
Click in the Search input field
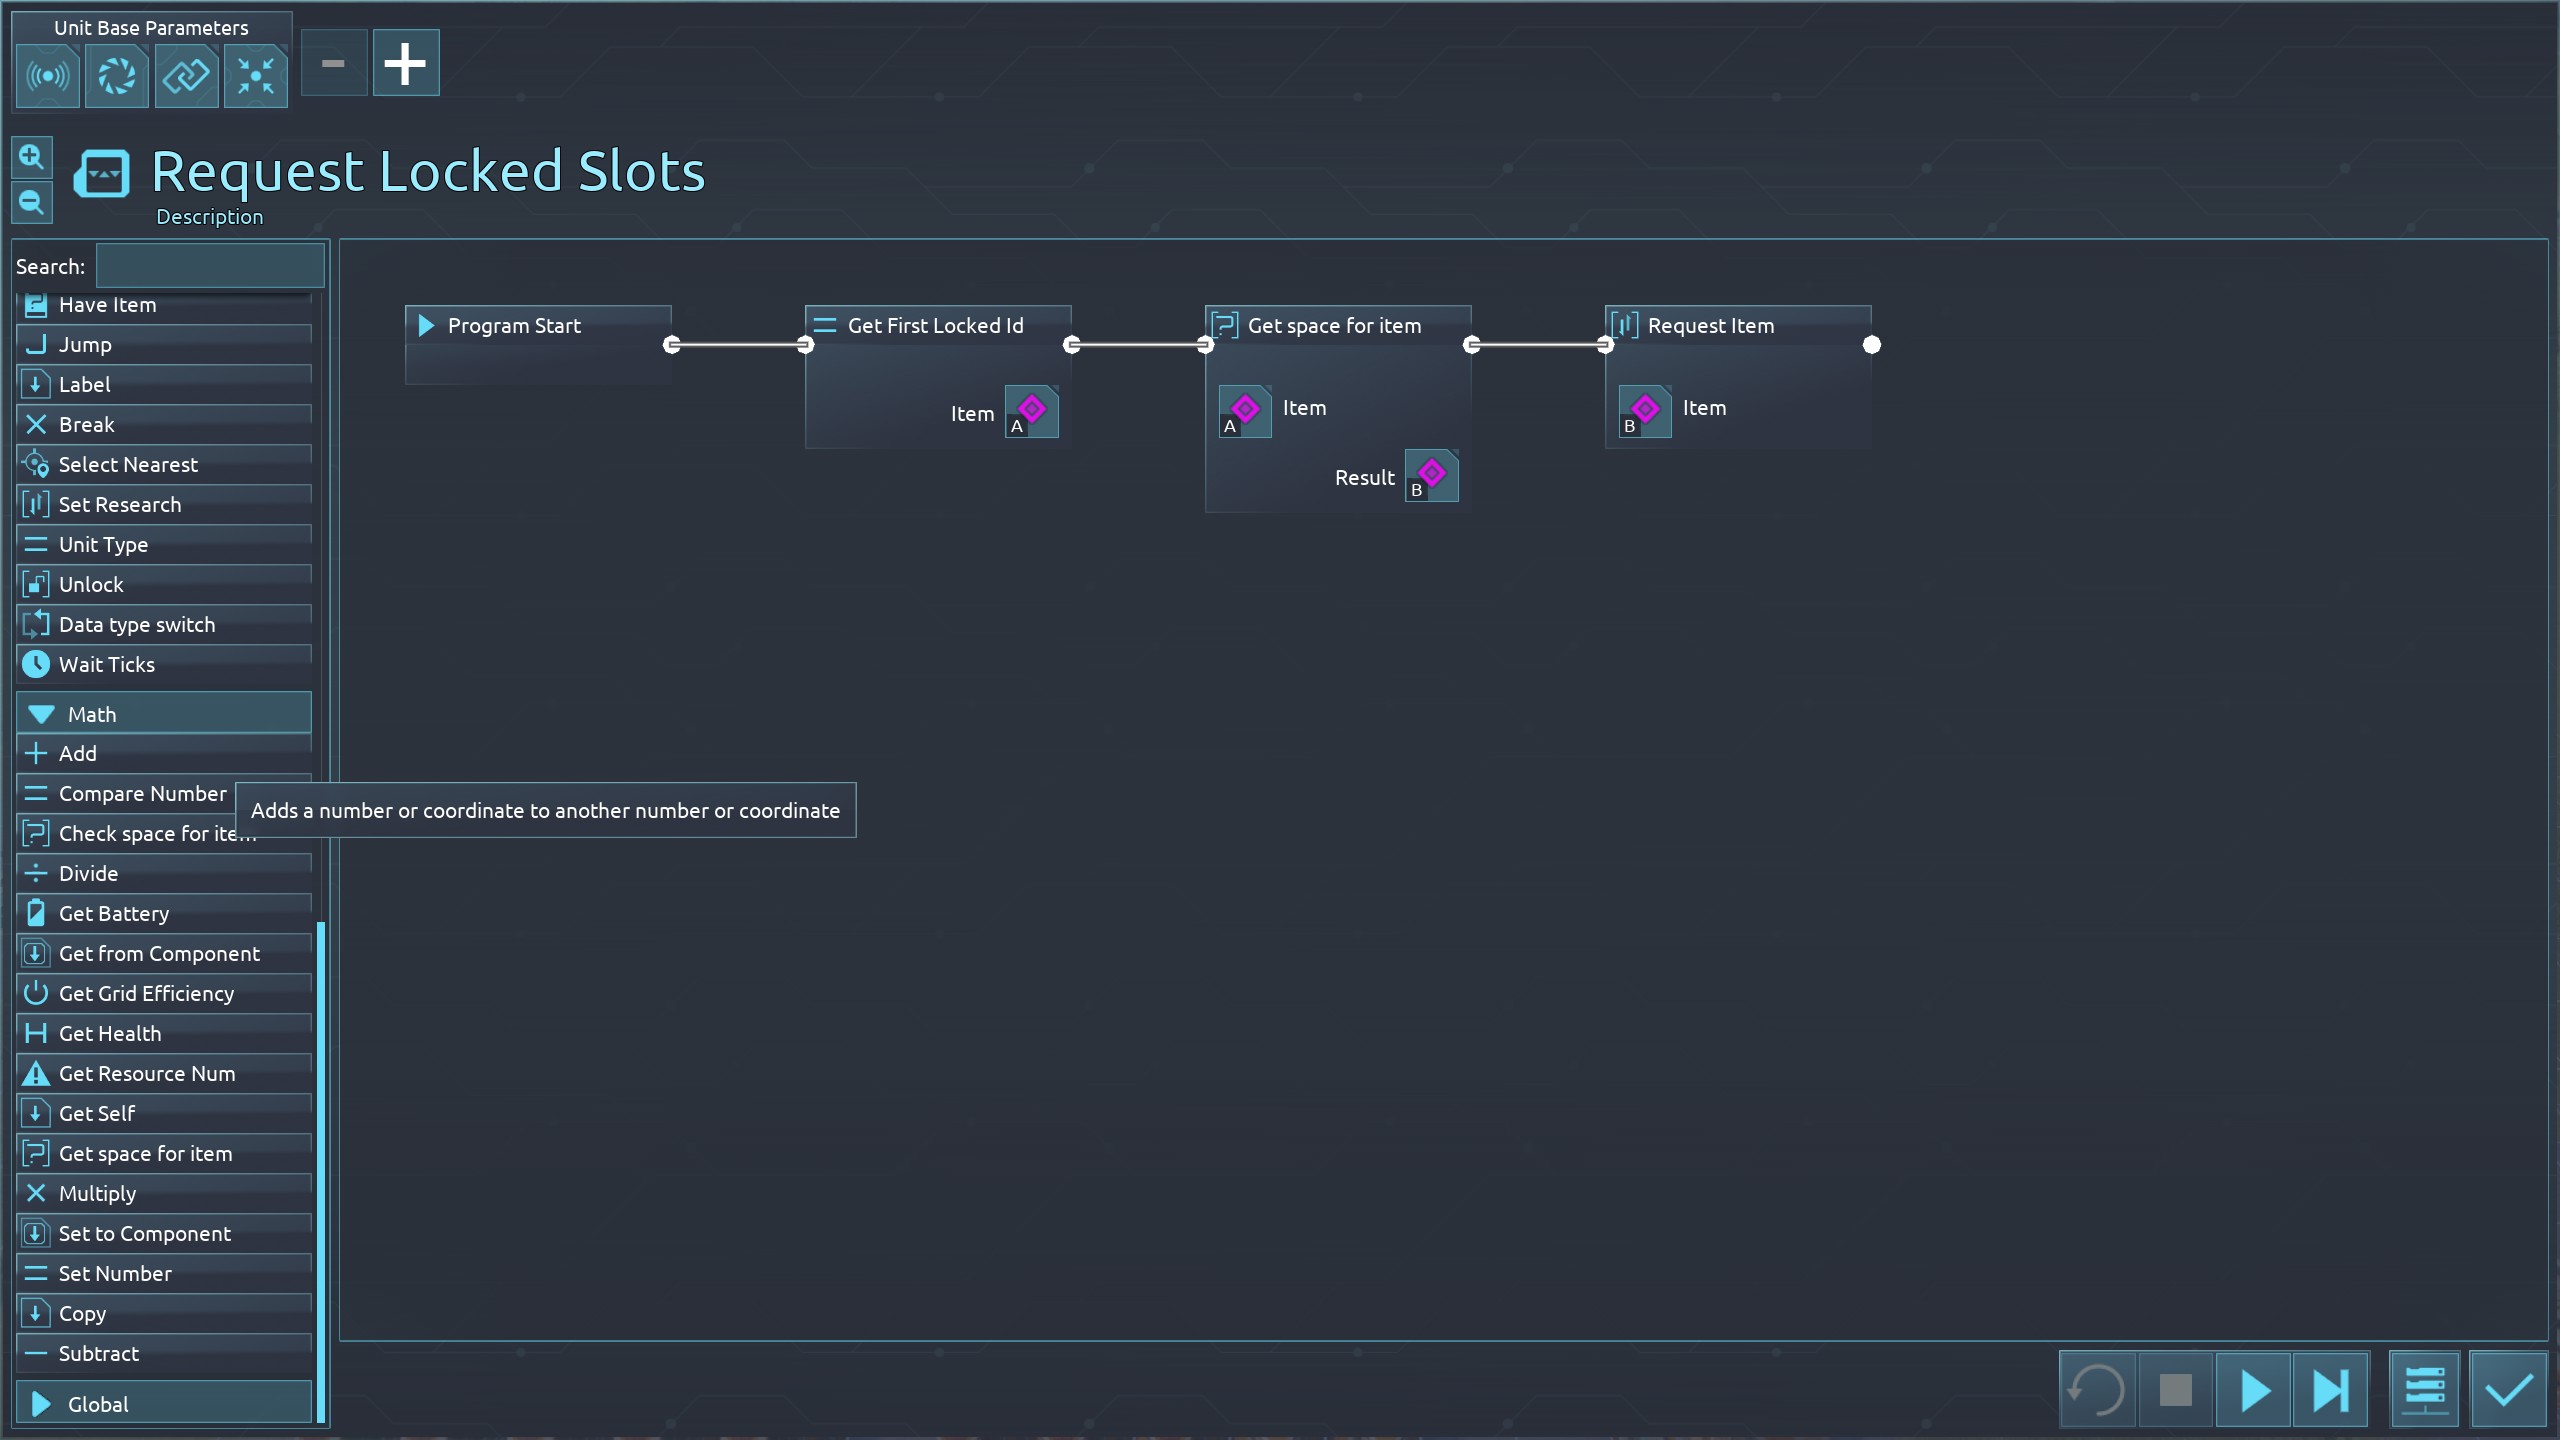(210, 267)
